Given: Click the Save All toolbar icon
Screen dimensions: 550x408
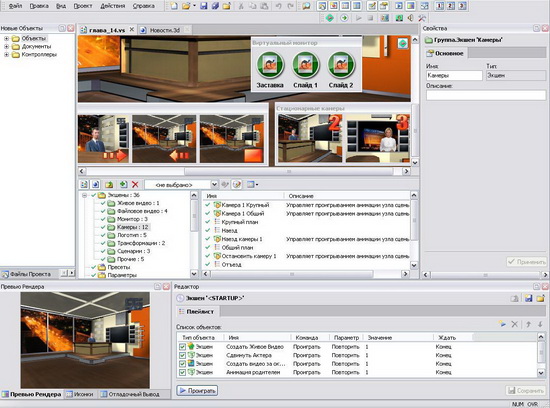Looking at the screenshot, I should pos(215,6).
